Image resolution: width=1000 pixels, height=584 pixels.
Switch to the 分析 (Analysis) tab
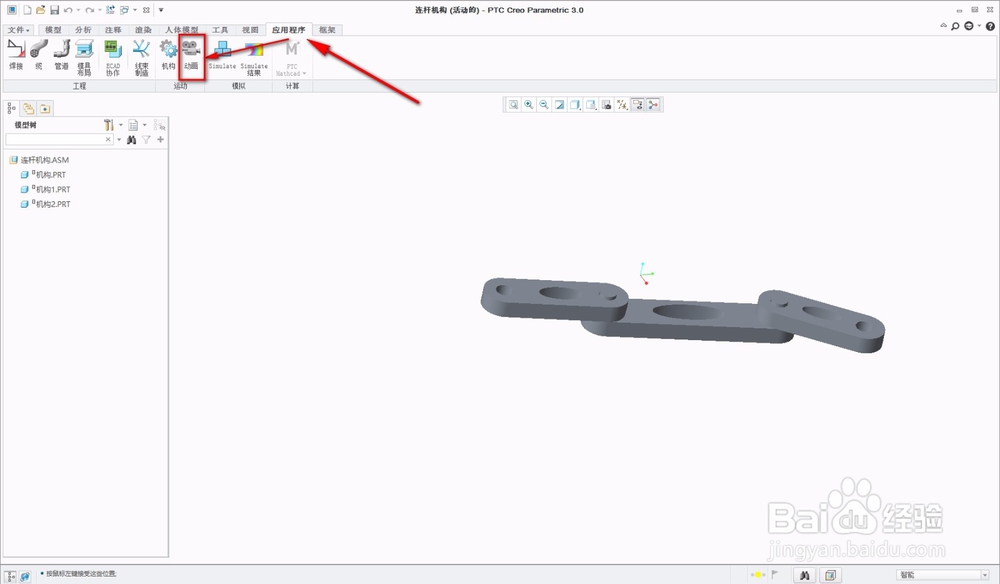[83, 30]
